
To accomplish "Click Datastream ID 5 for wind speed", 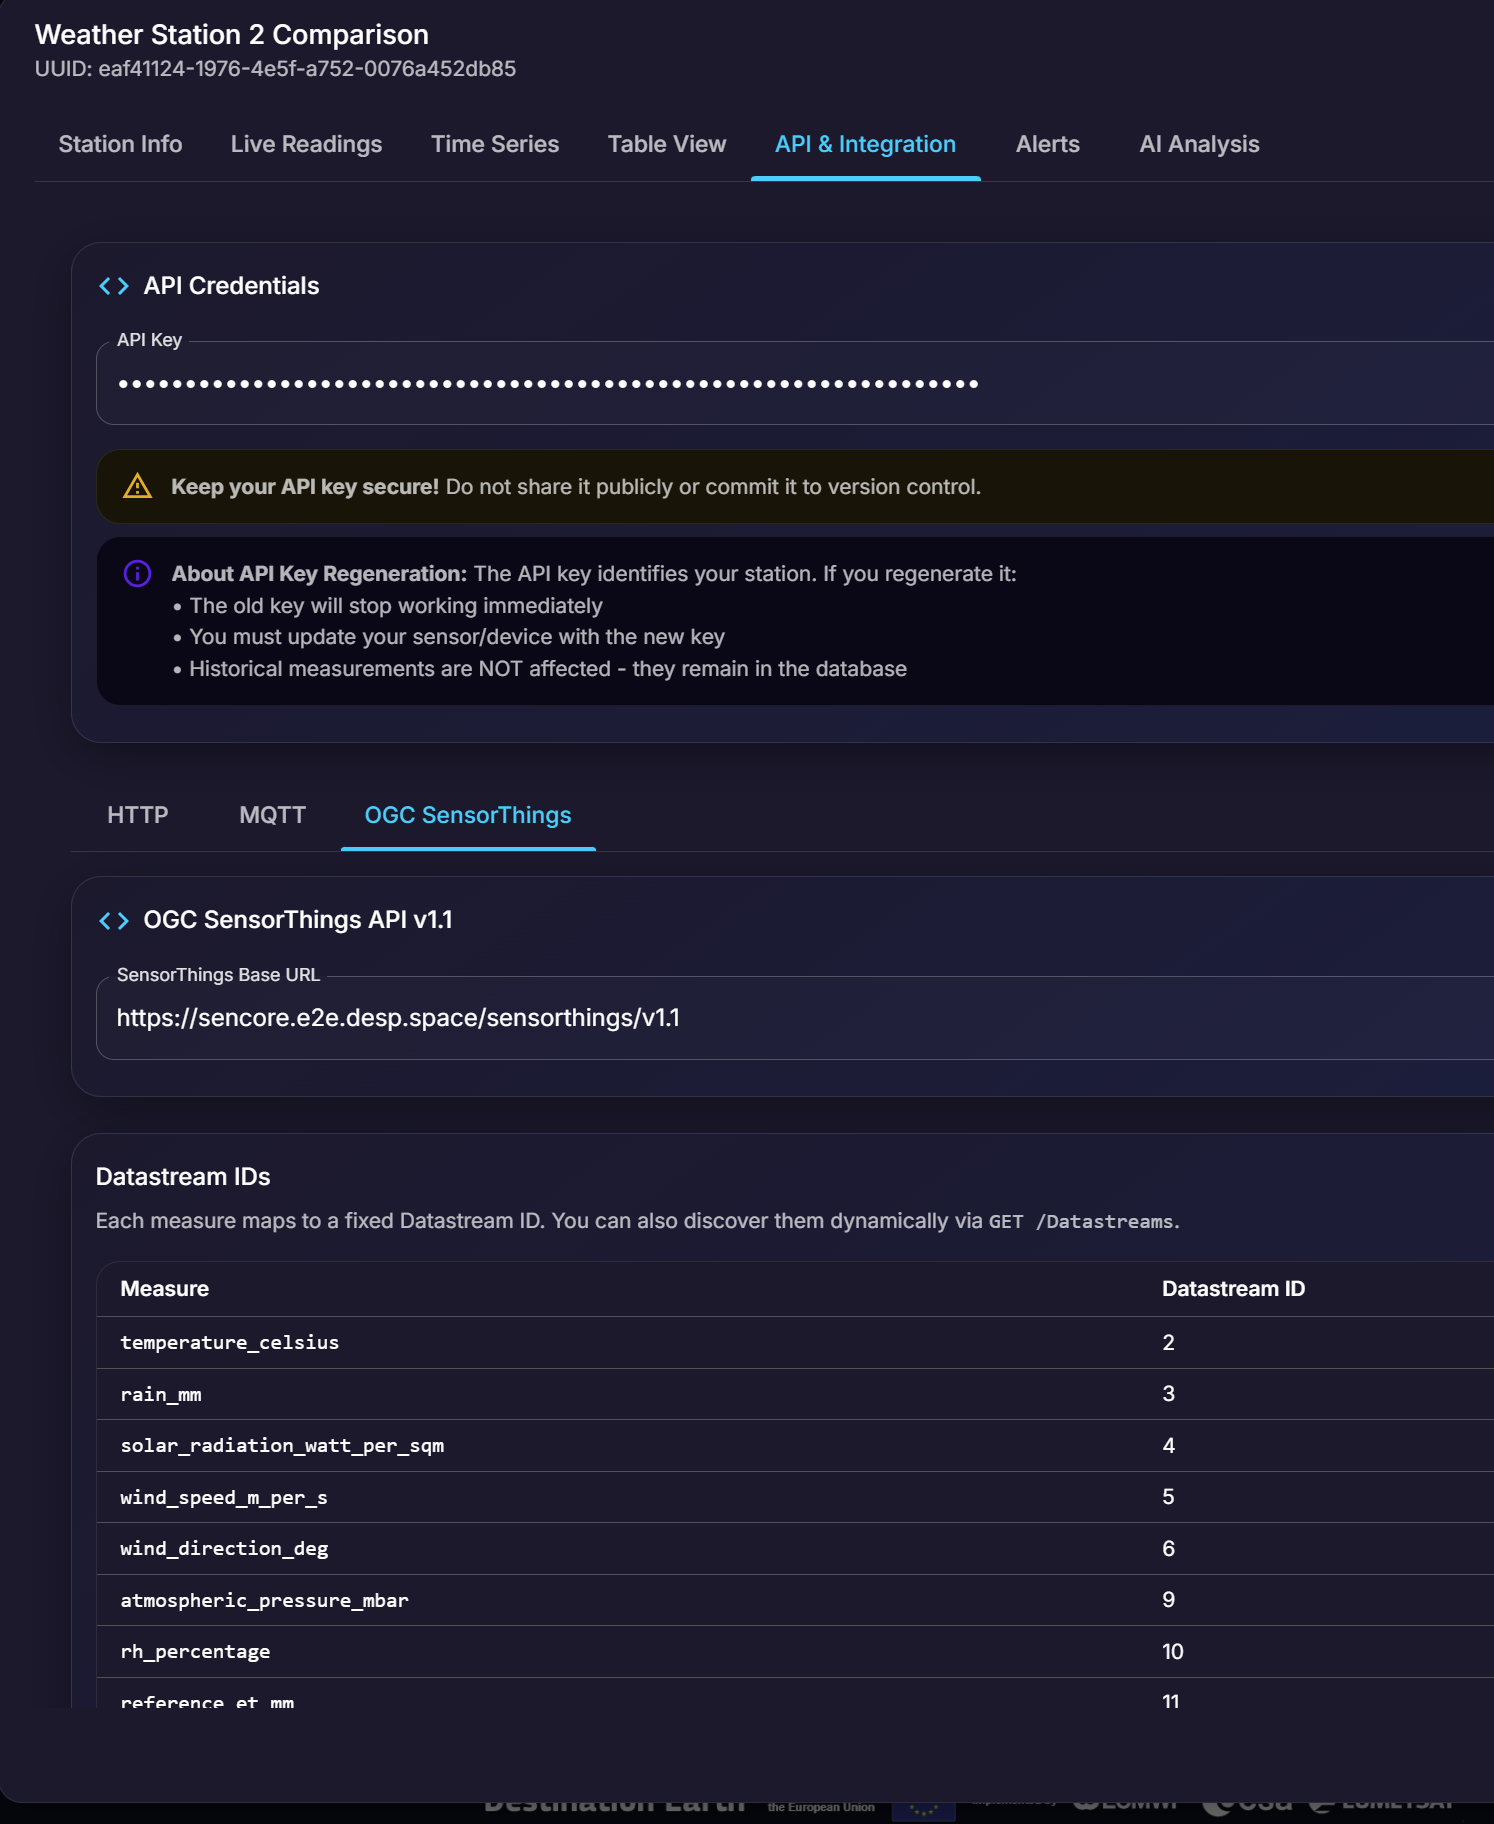I will tap(1168, 1497).
